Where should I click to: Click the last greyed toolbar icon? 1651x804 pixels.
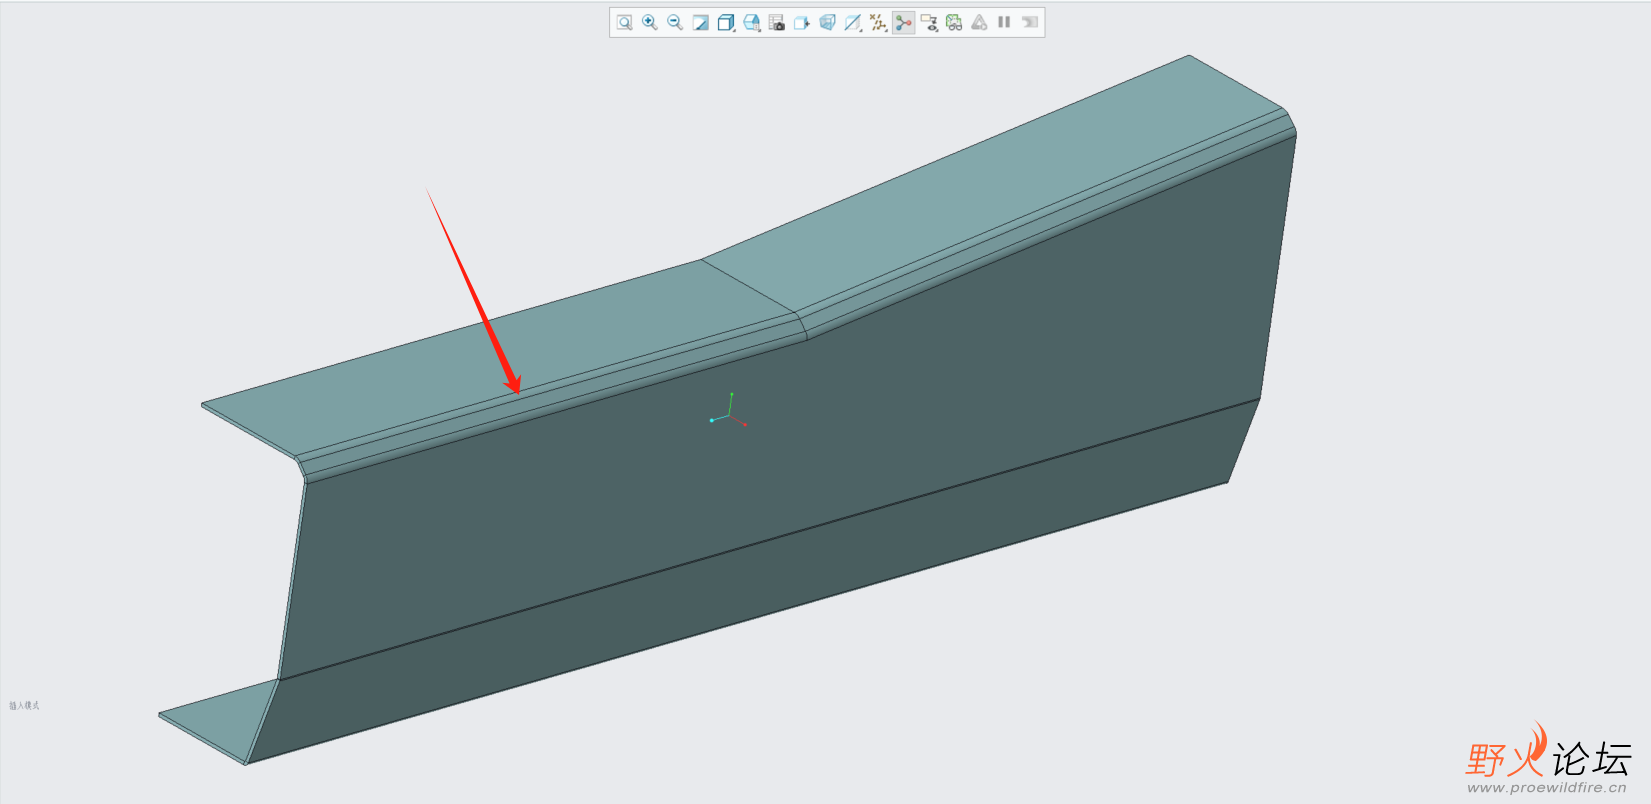coord(1030,22)
